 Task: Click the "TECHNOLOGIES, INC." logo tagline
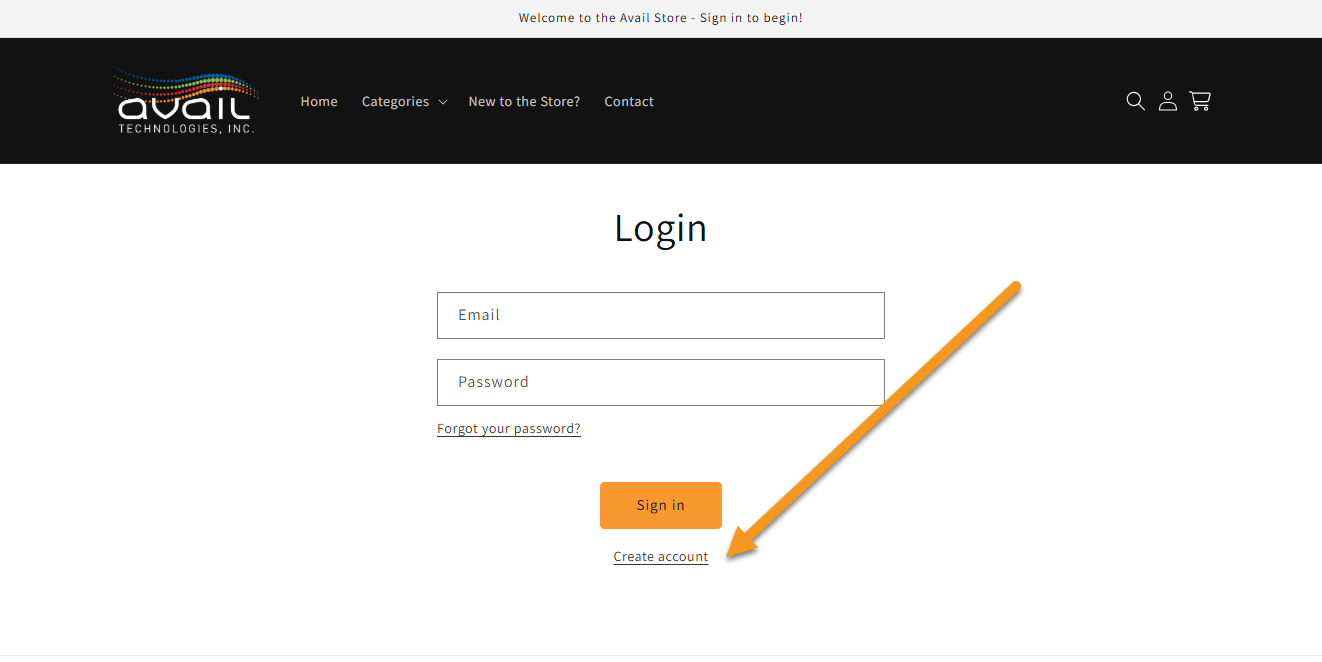[x=186, y=129]
